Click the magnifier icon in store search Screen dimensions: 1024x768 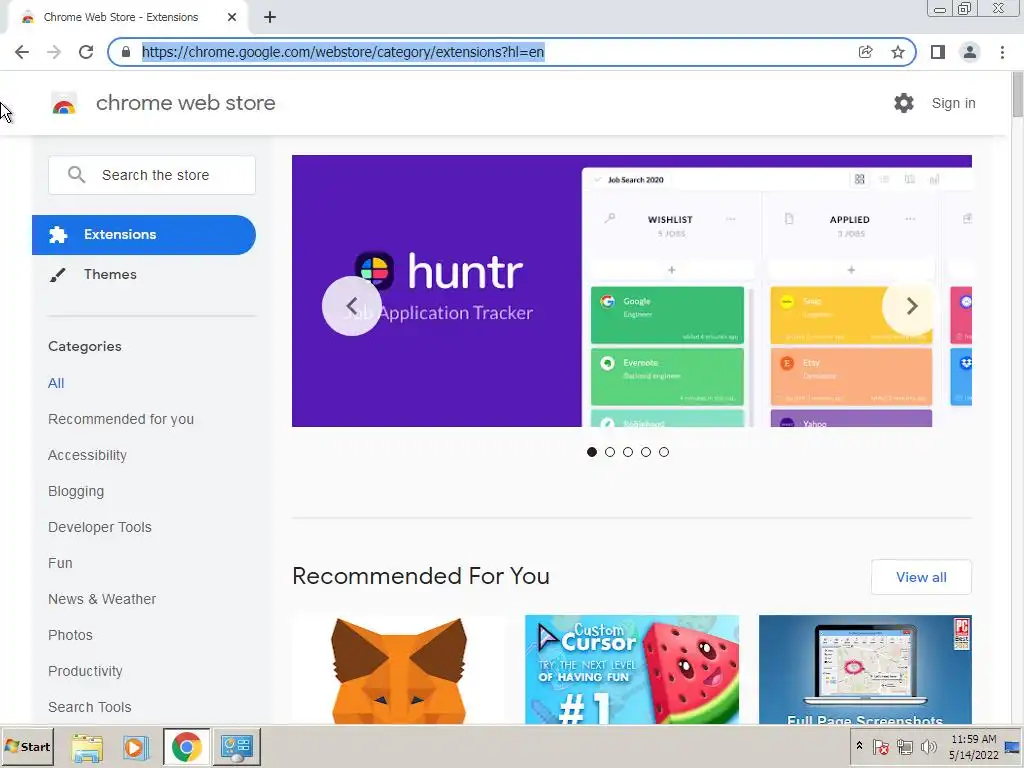point(76,175)
